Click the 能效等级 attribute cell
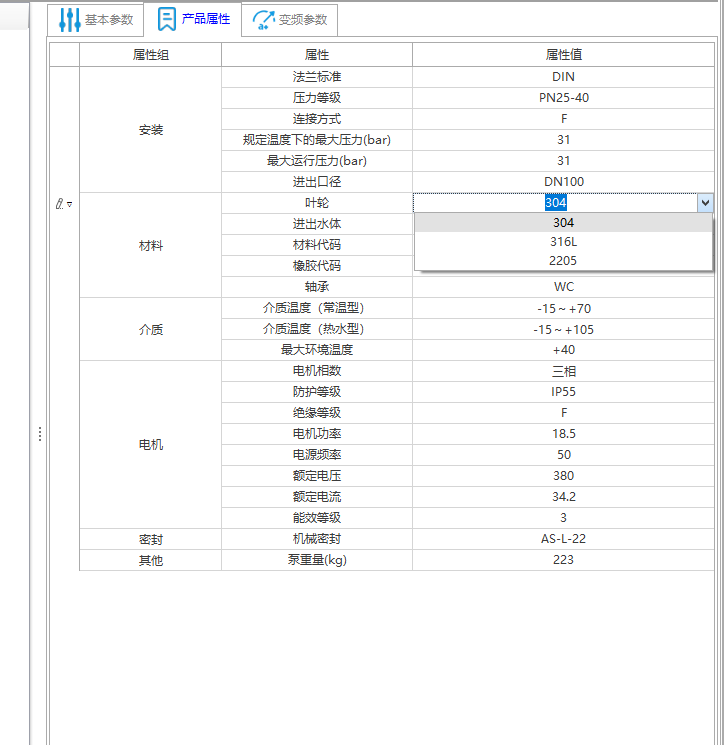Screen dimensions: 724x745 [x=317, y=517]
